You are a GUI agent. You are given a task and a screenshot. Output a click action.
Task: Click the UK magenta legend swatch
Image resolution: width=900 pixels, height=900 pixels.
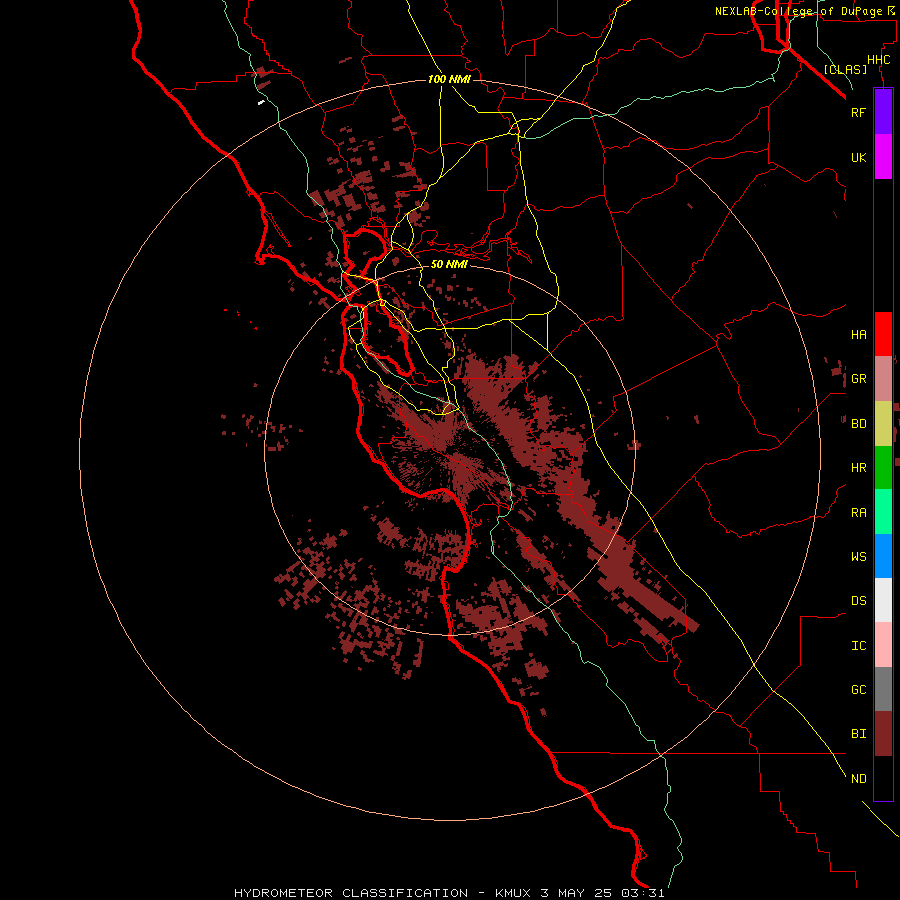[883, 157]
